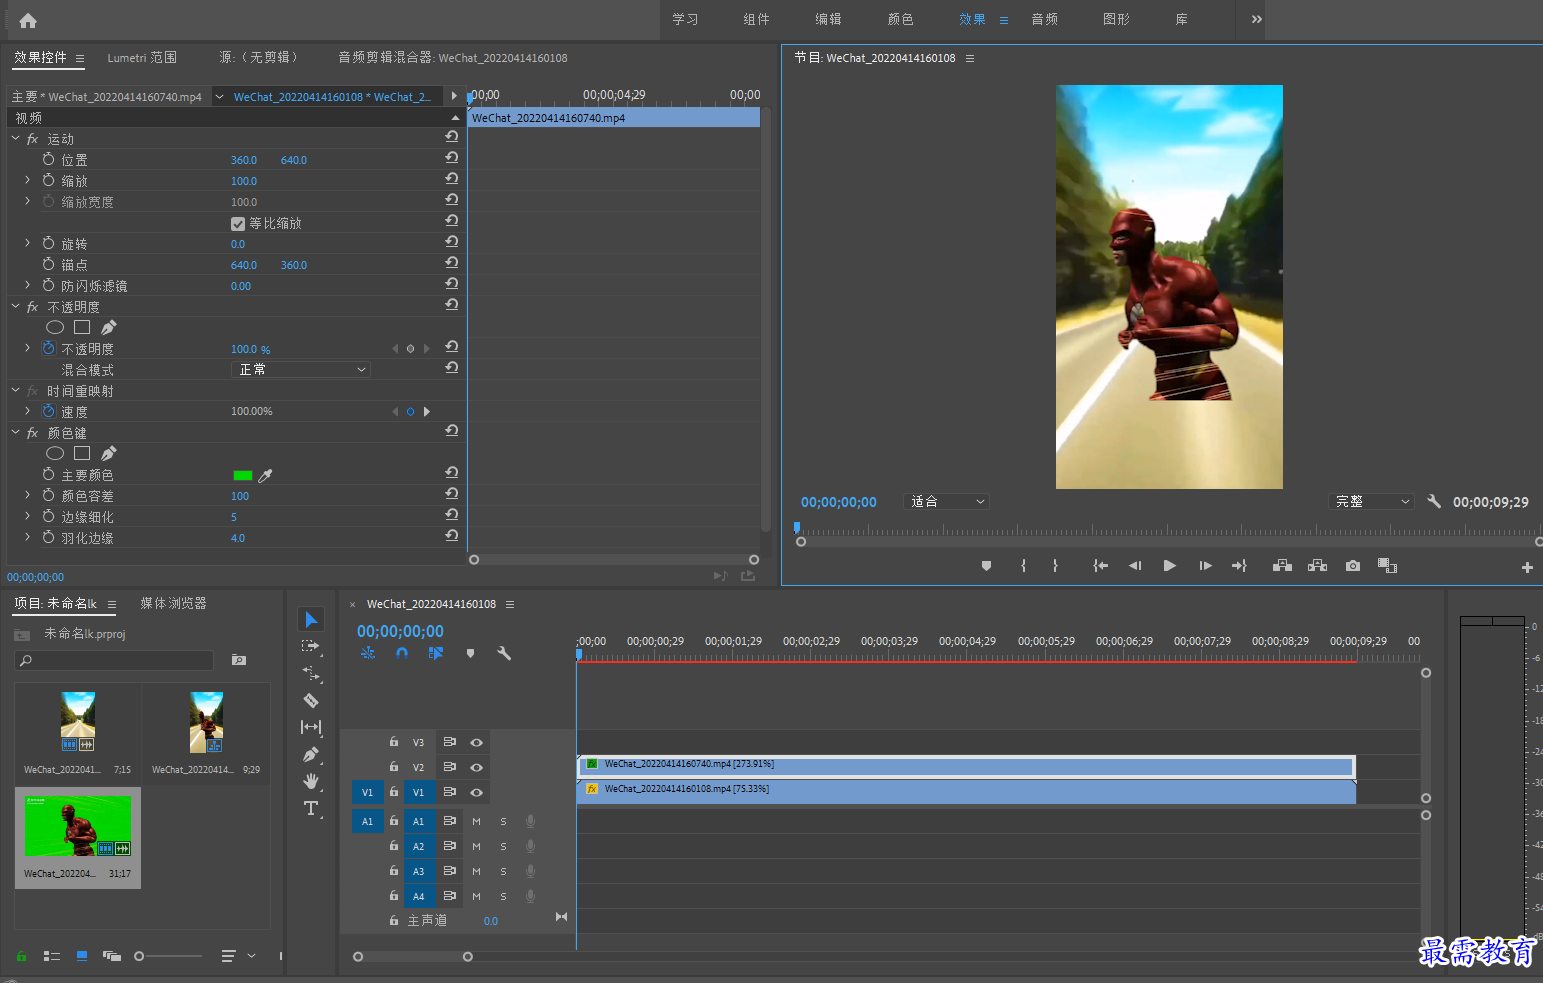Viewport: 1543px width, 983px height.
Task: Toggle V3 track eye visibility
Action: coord(477,742)
